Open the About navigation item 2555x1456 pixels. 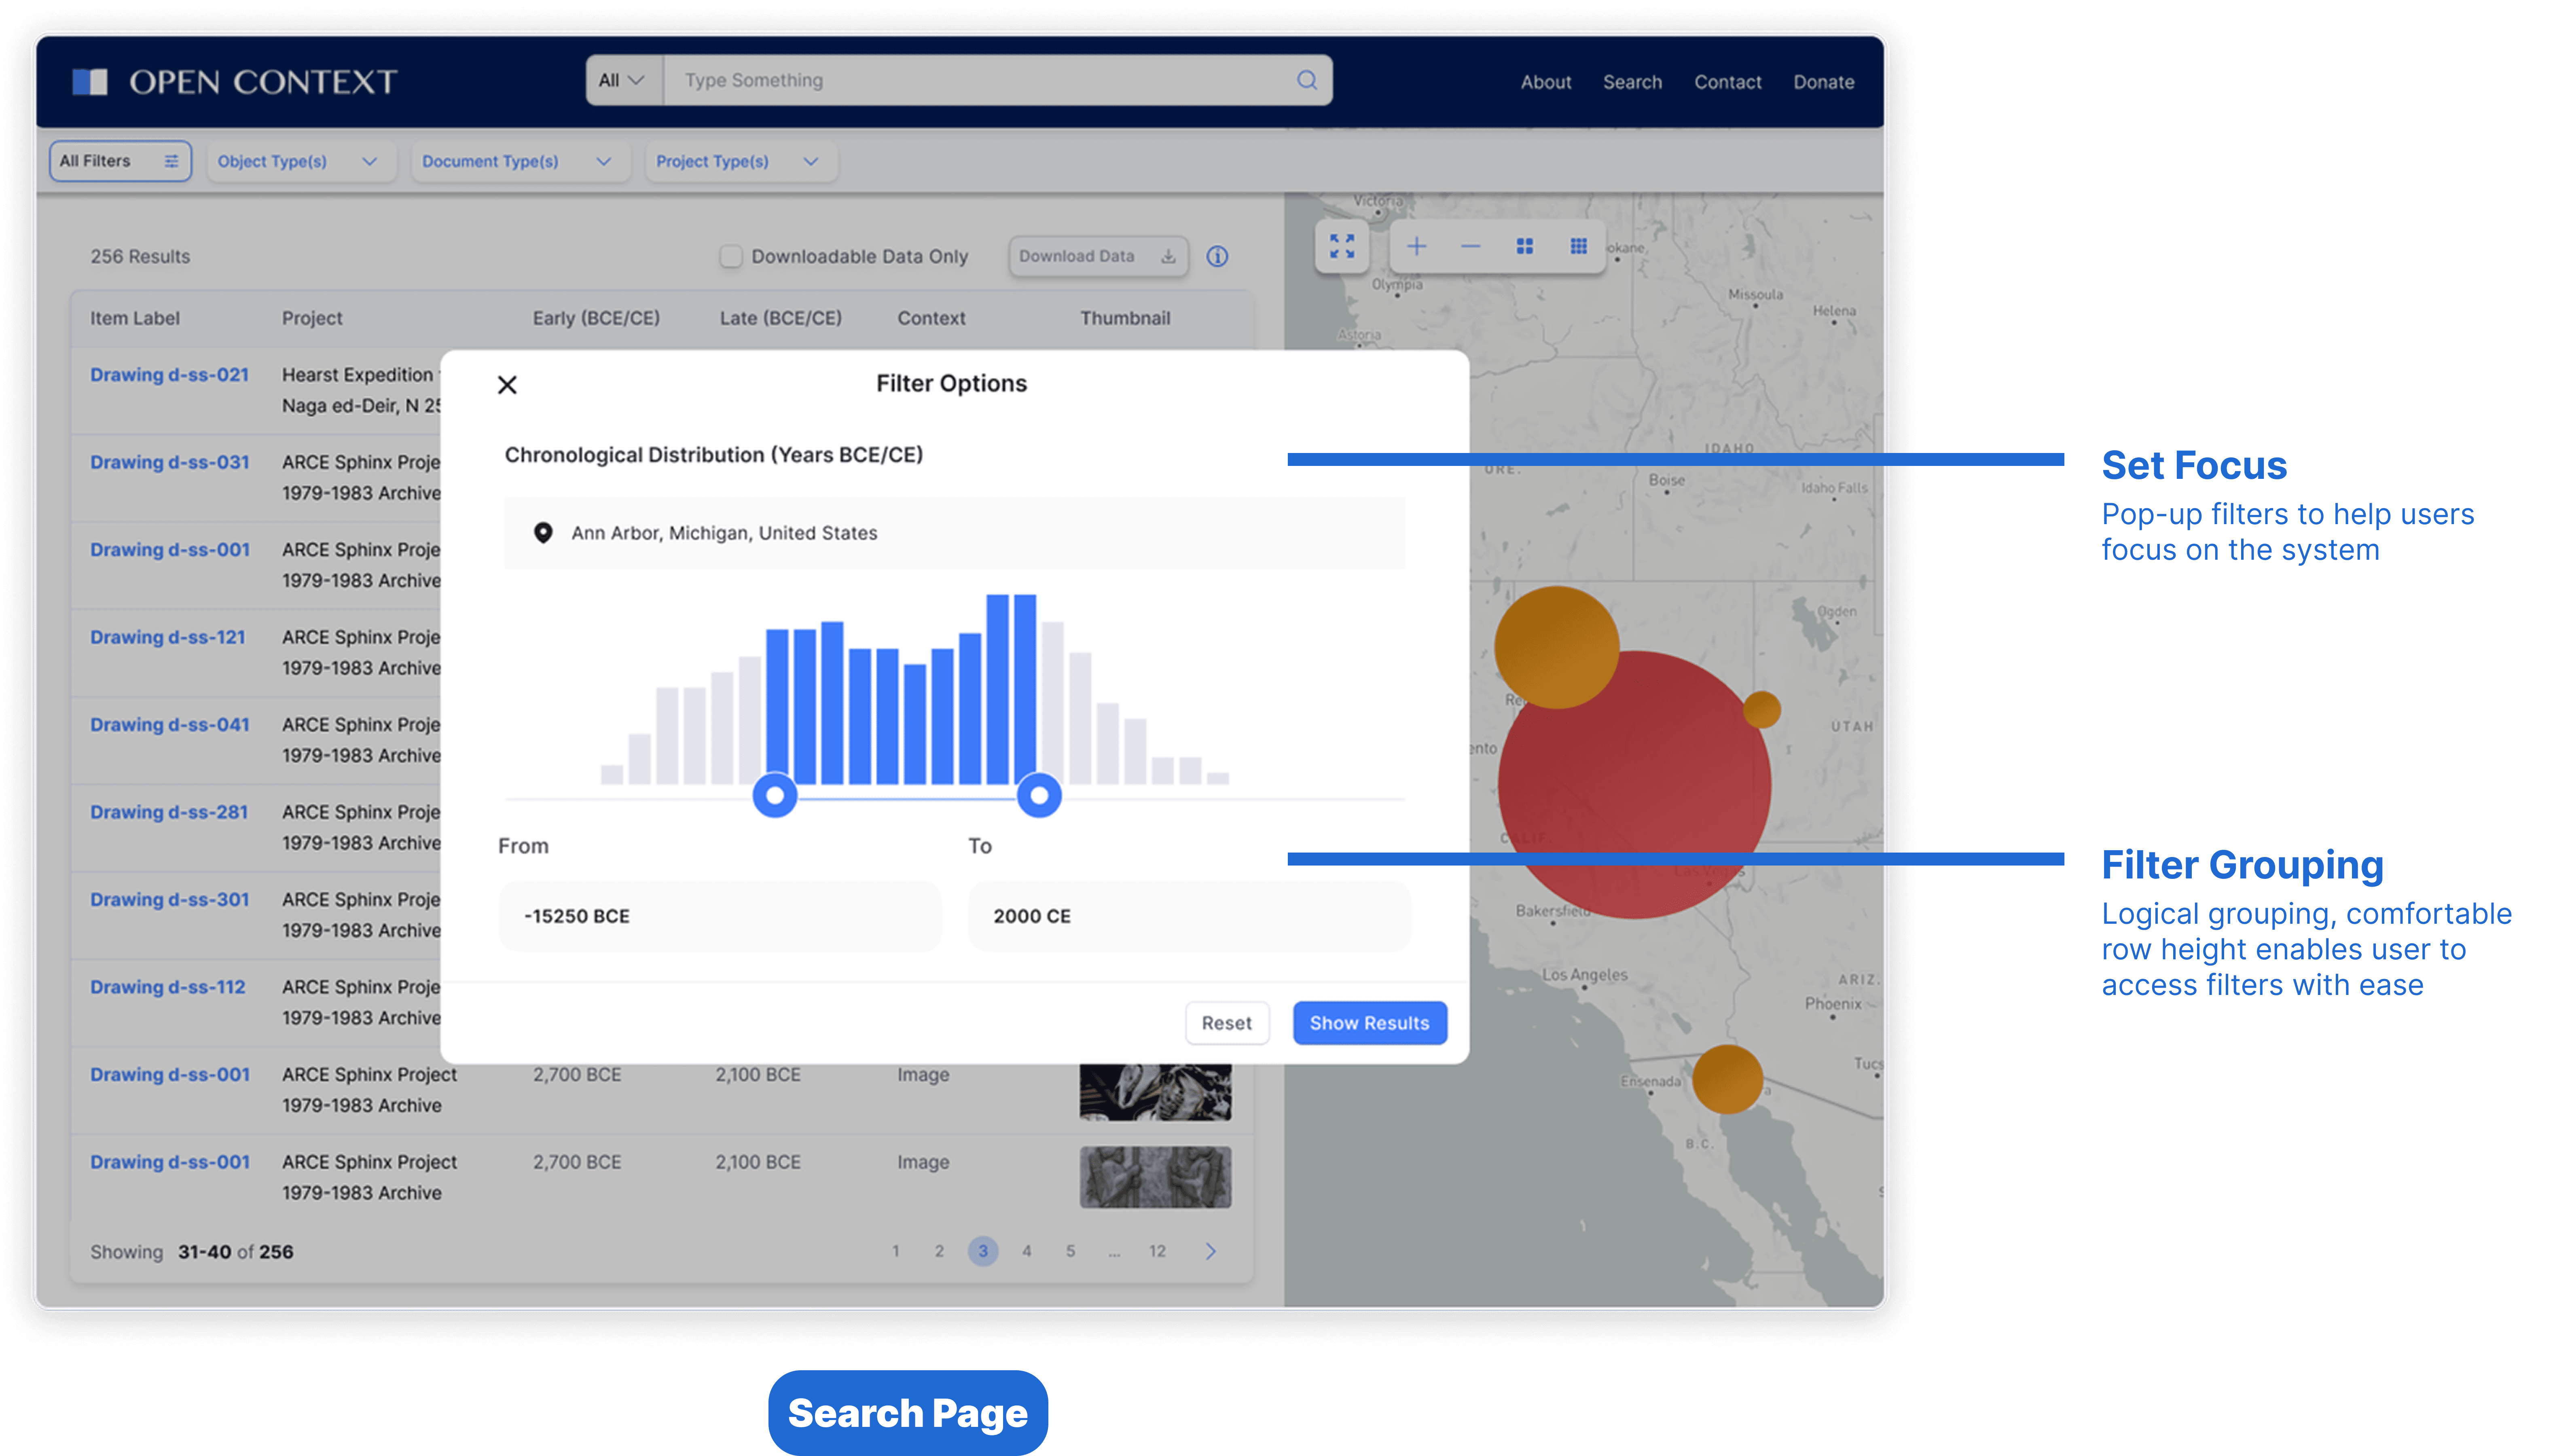pos(1545,82)
